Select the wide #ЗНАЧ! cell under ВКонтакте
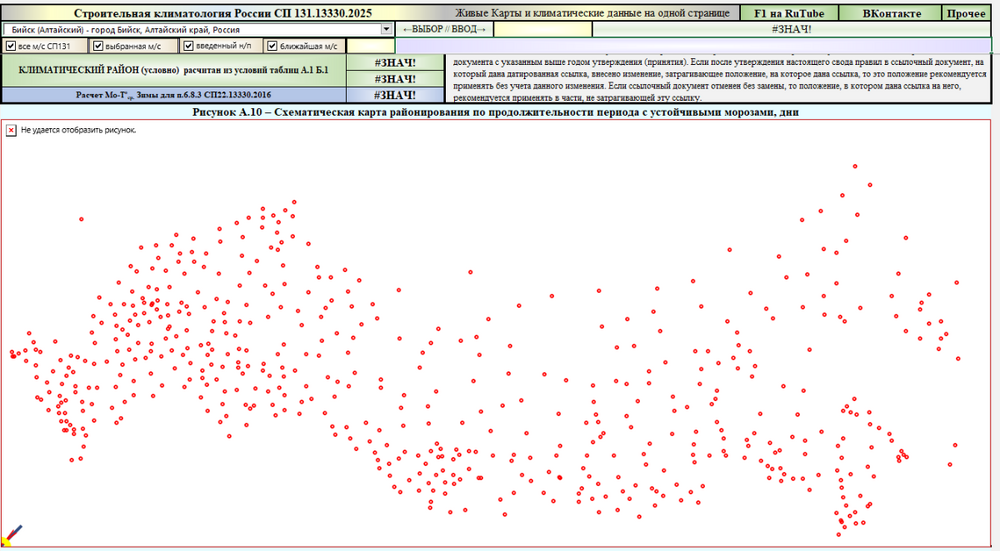 click(791, 29)
